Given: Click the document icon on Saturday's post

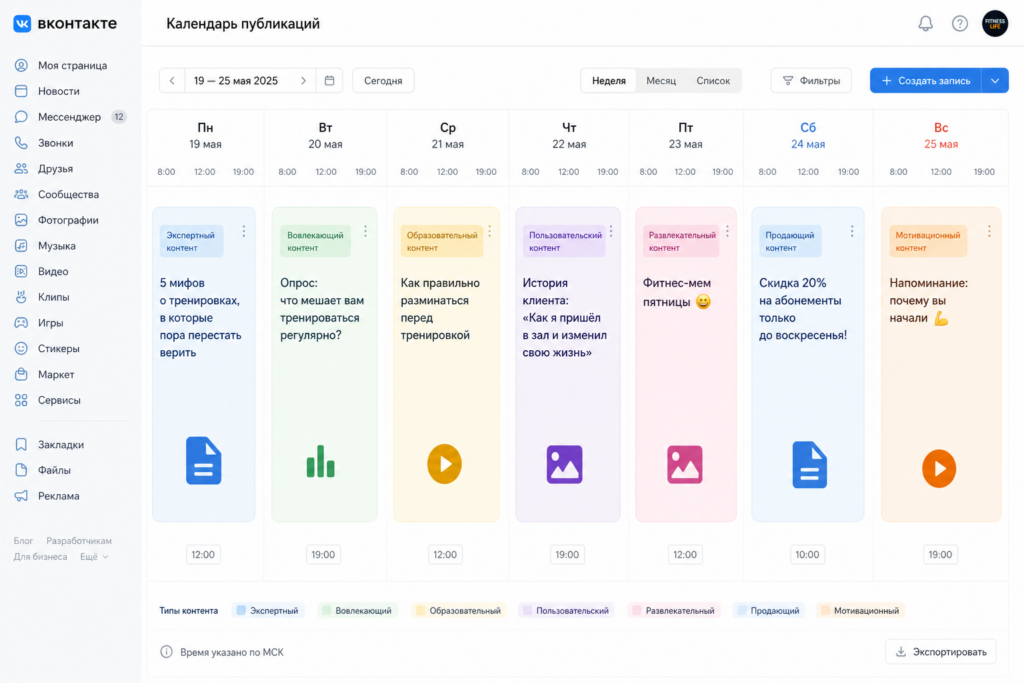Looking at the screenshot, I should 809,465.
